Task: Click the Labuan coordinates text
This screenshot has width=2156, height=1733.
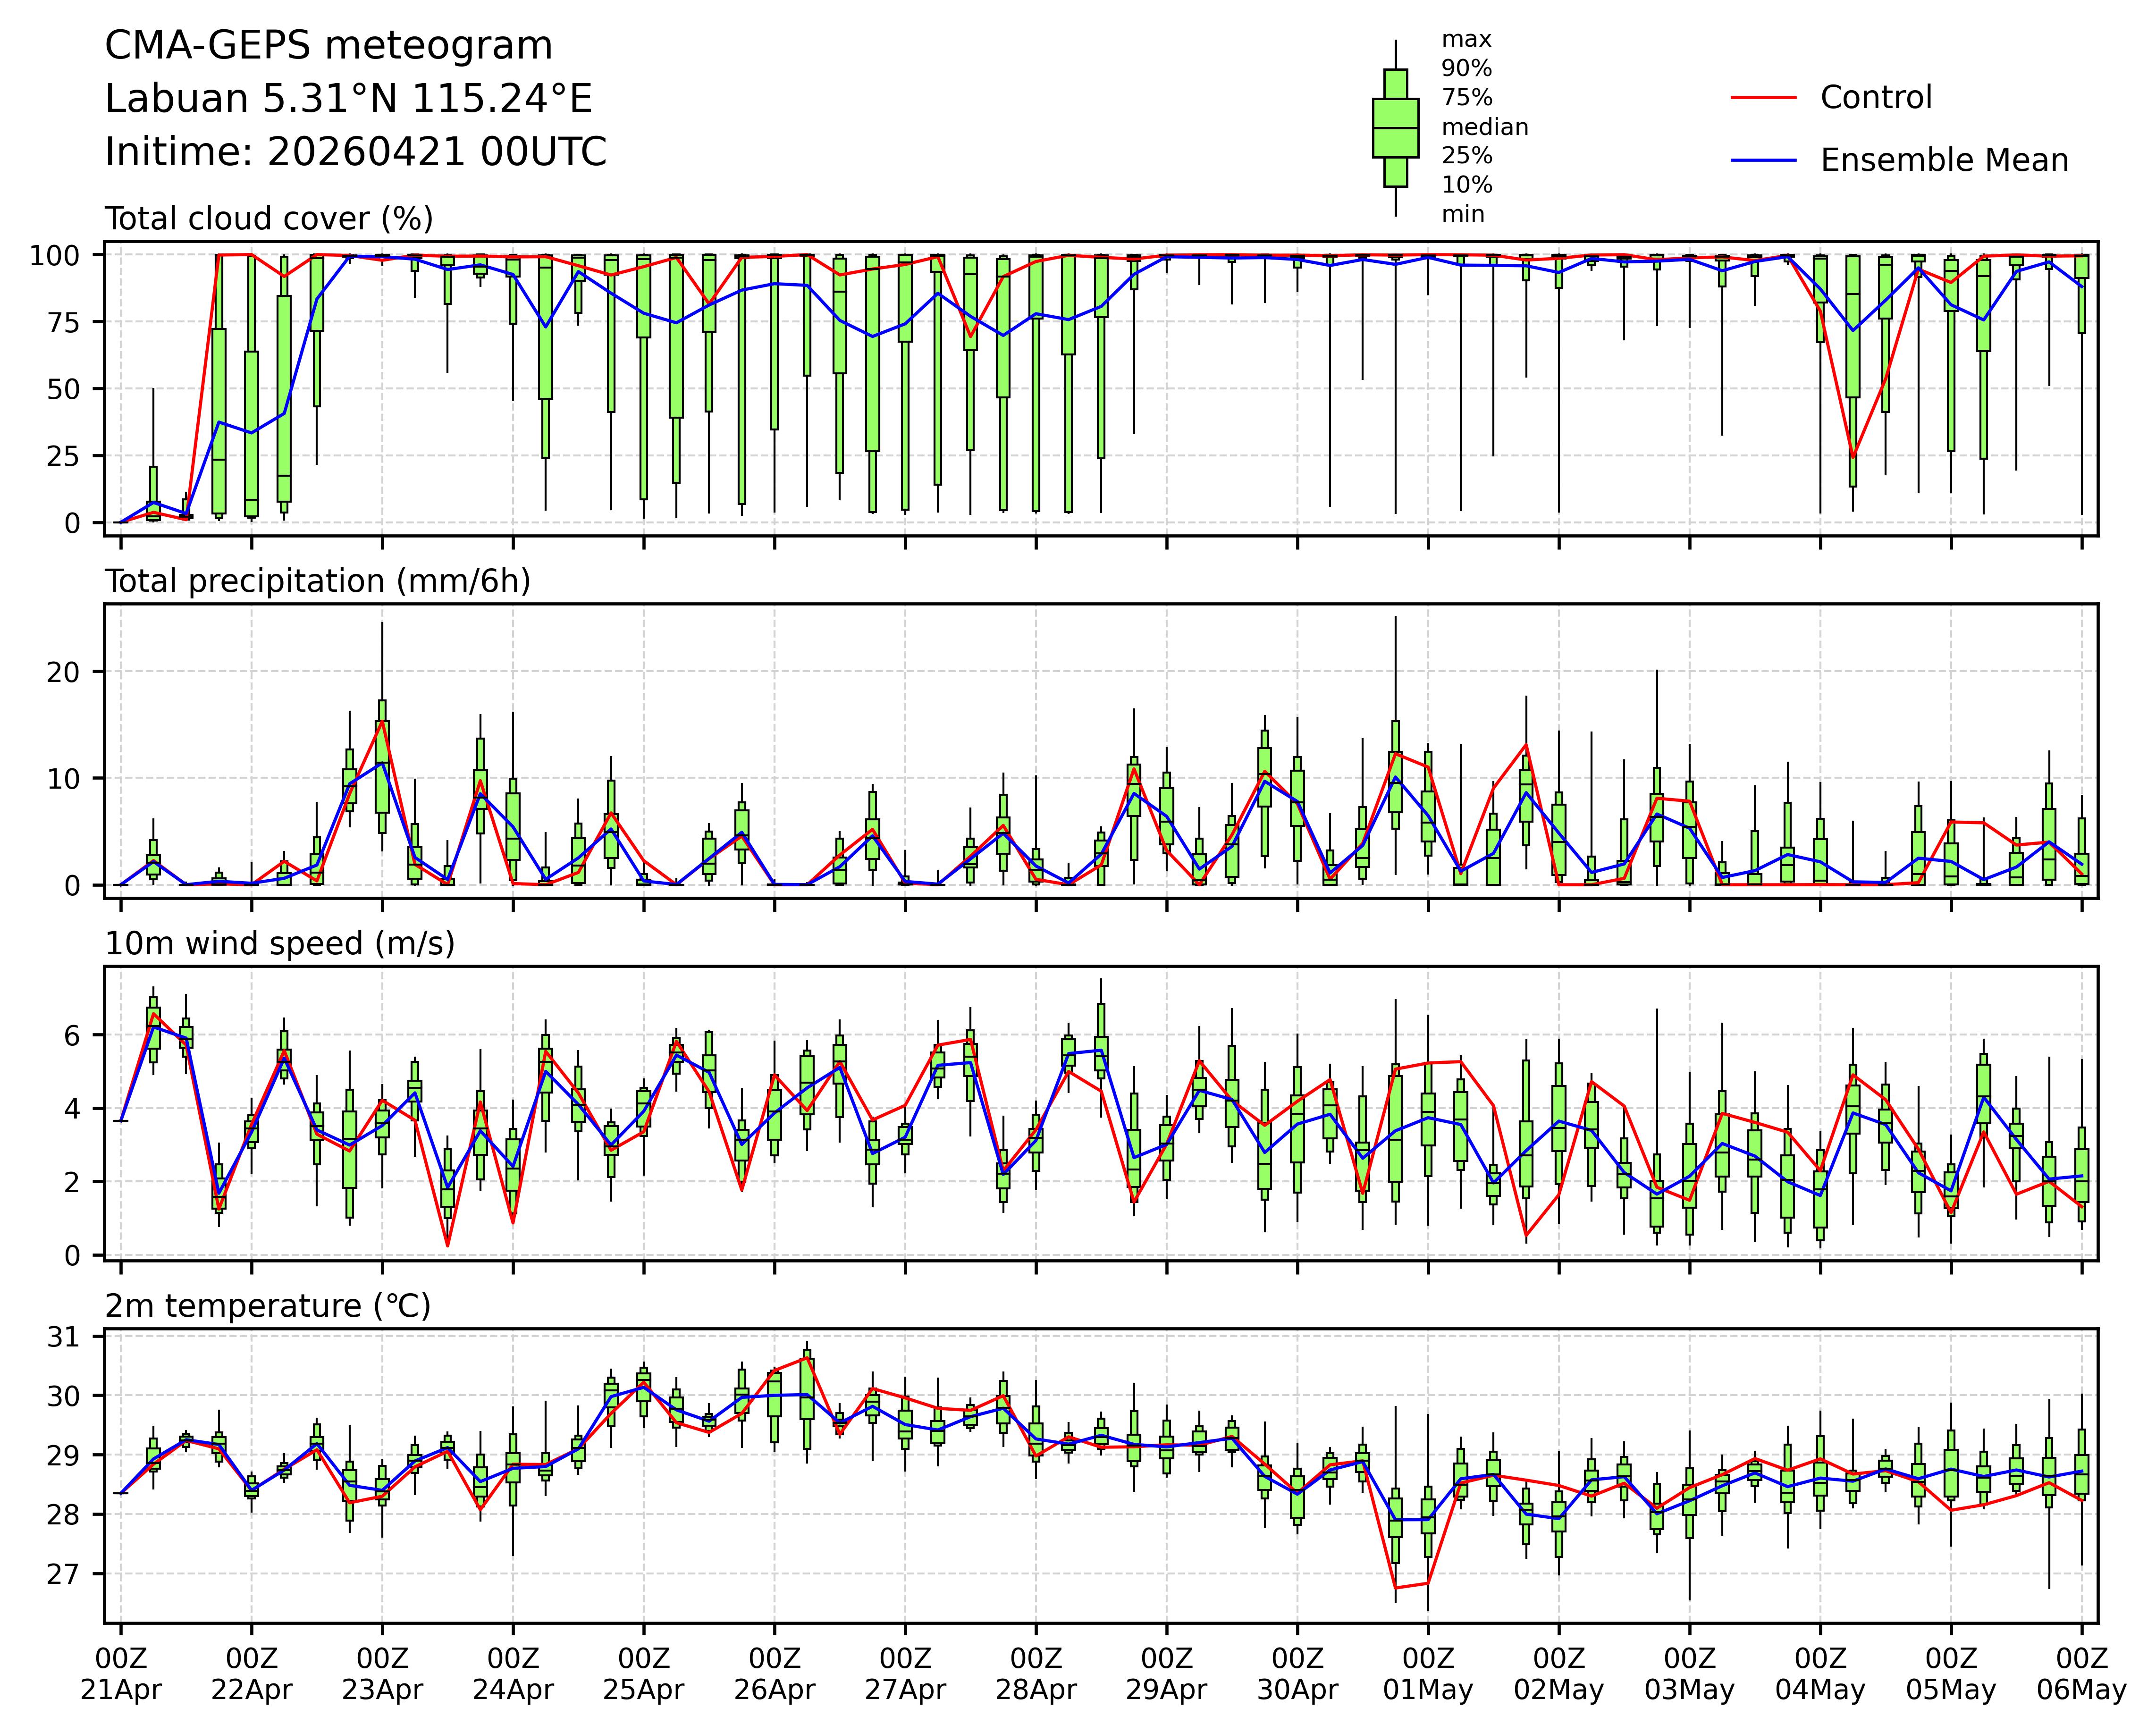Action: point(349,99)
